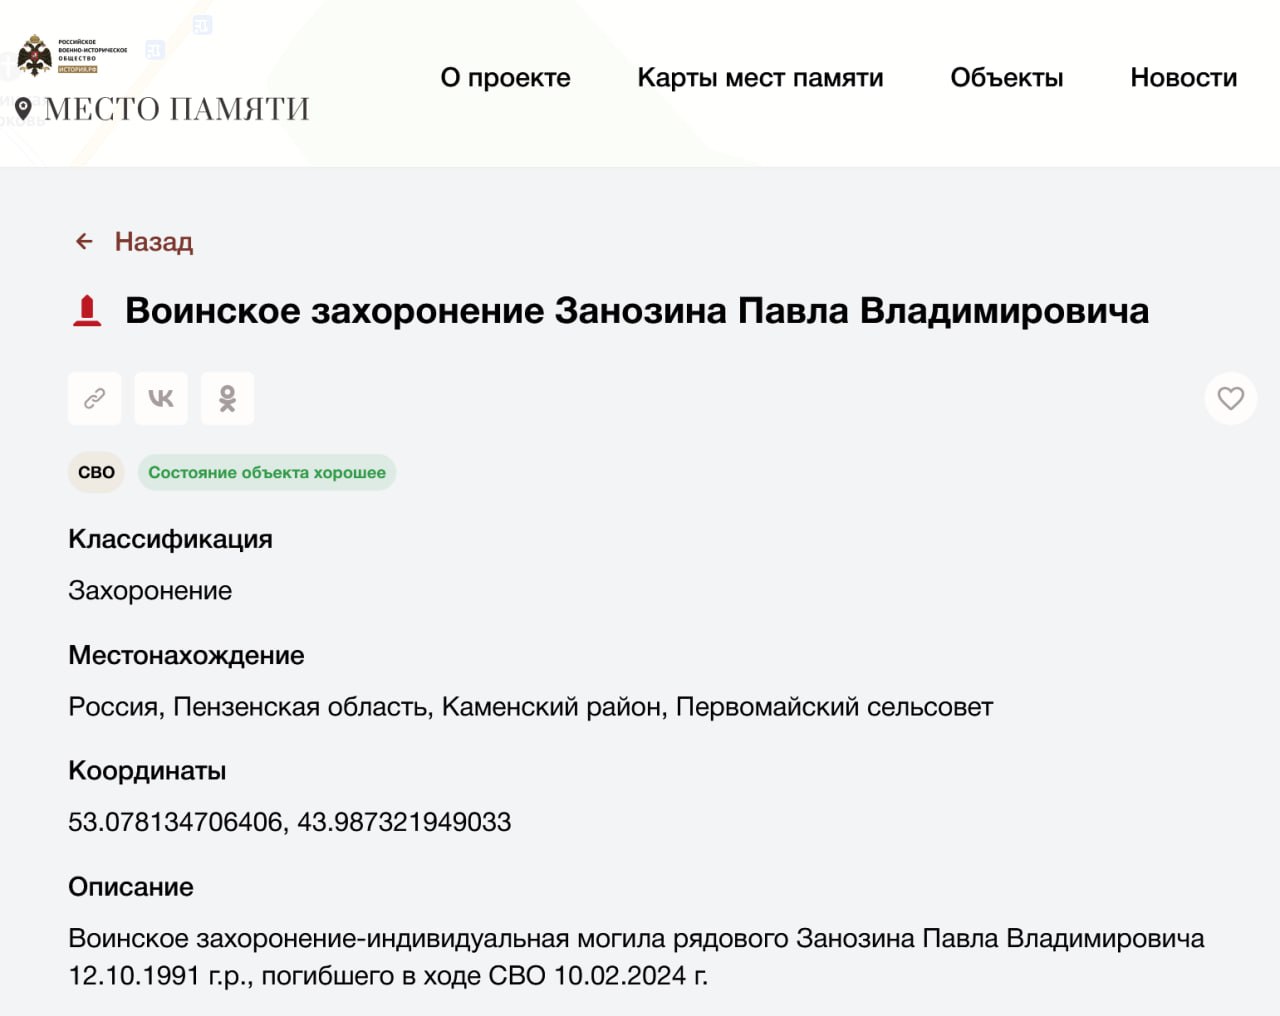Click the Состояние объекта хорошее badge
Screen dimensions: 1280x1016
click(x=267, y=472)
